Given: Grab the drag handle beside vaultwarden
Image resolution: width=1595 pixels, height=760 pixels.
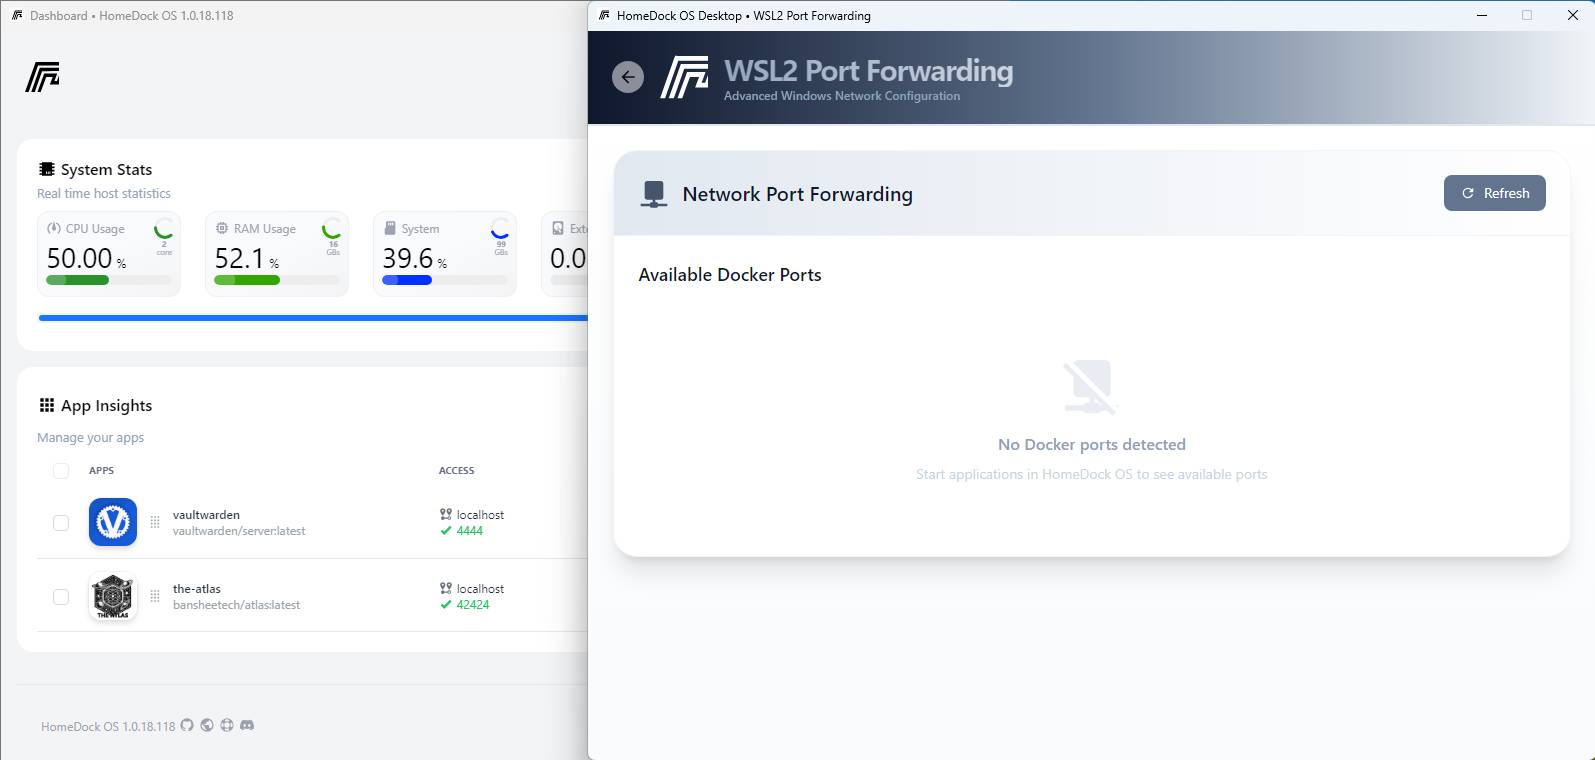Looking at the screenshot, I should click(155, 522).
